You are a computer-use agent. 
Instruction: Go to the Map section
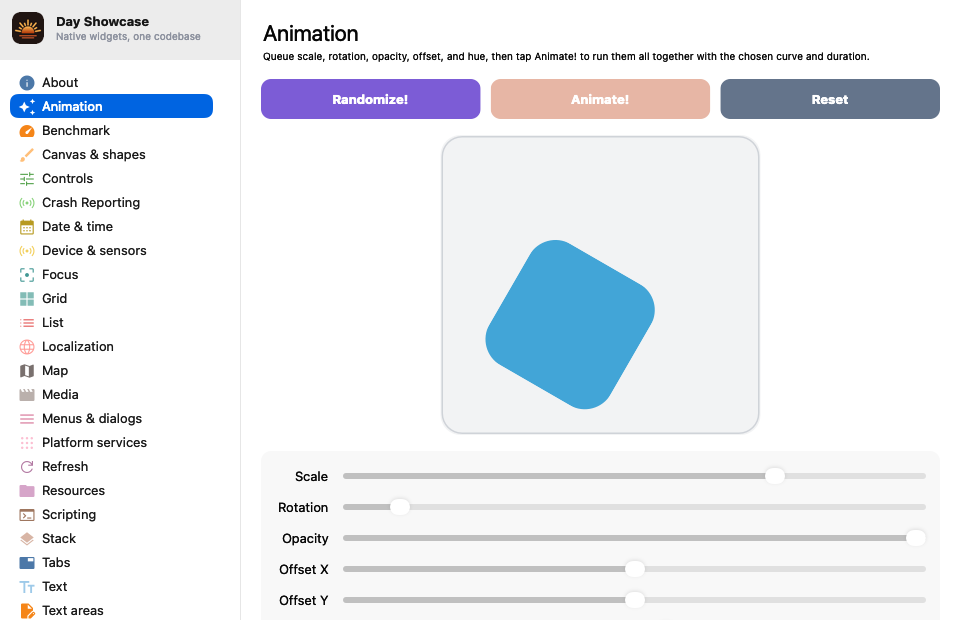(x=111, y=371)
